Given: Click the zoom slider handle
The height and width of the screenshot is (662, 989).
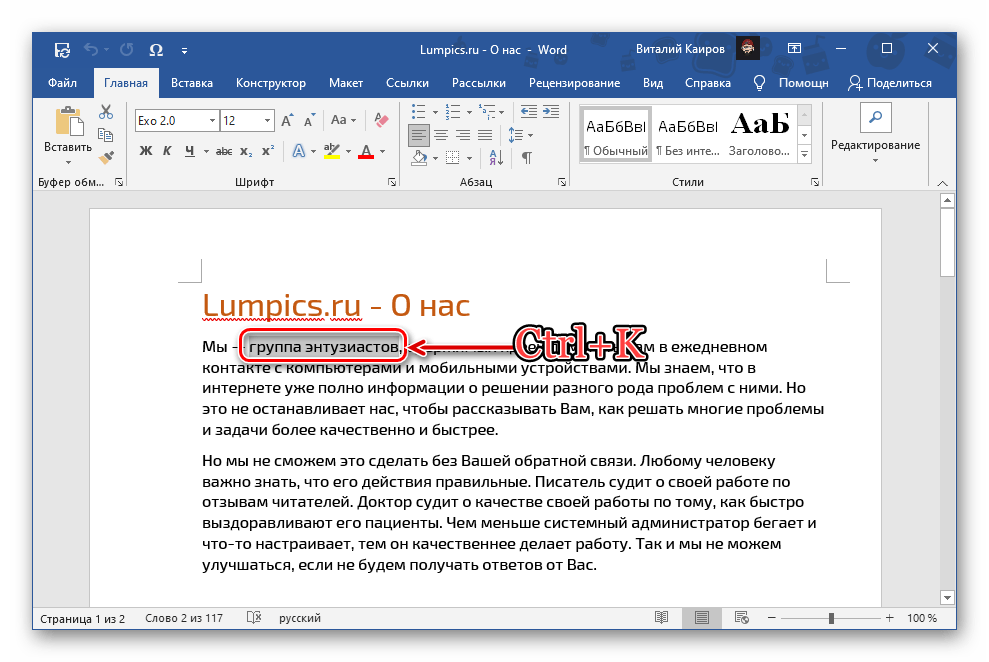Looking at the screenshot, I should pos(831,618).
